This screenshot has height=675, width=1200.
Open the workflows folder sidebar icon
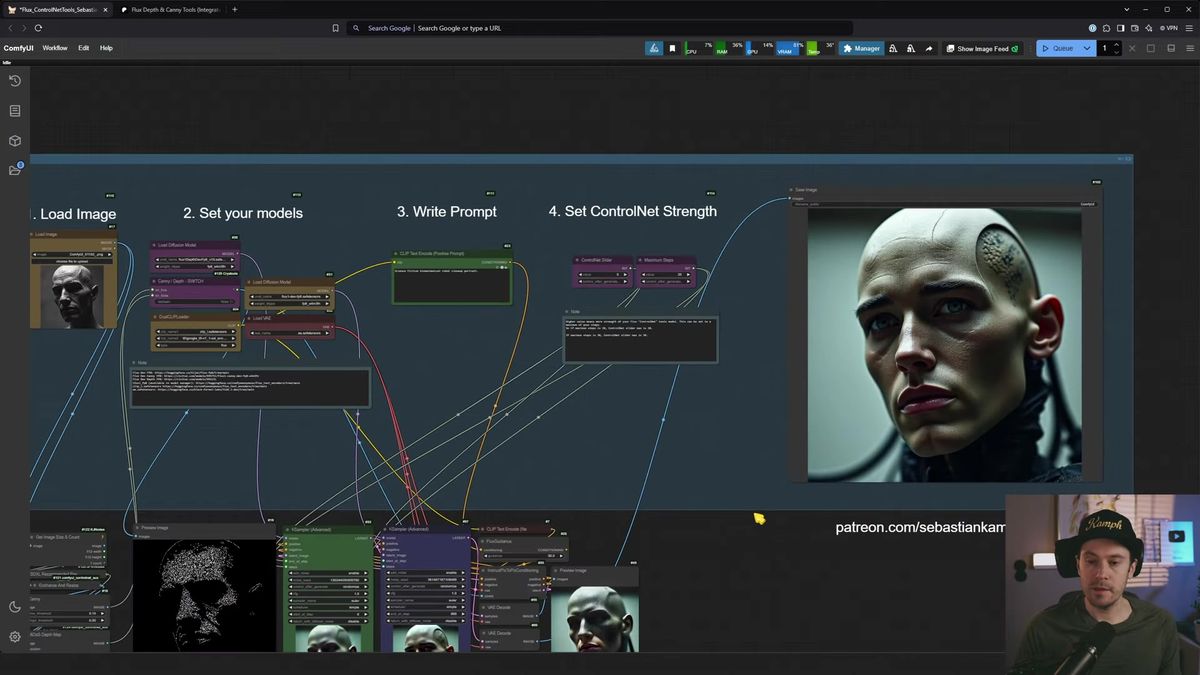(15, 170)
